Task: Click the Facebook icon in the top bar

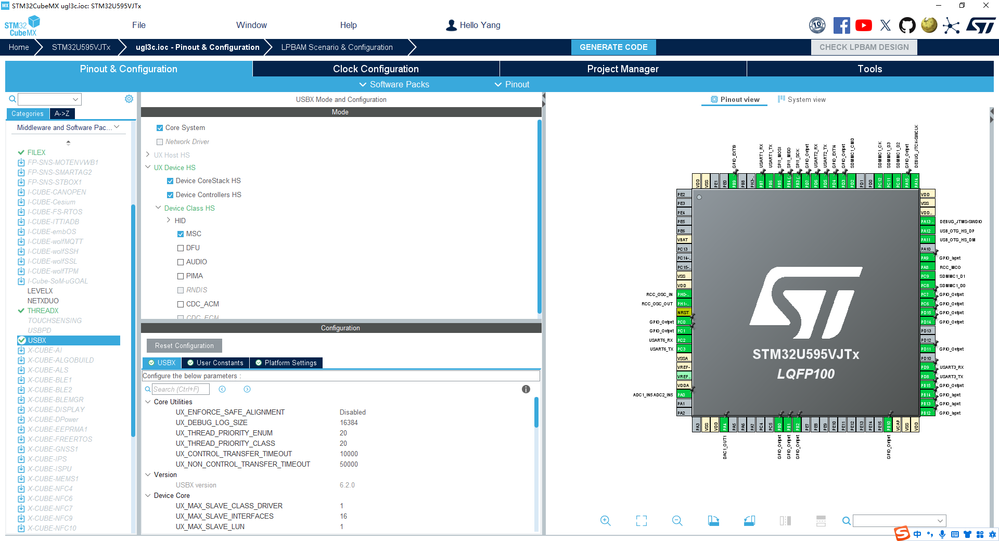Action: (x=841, y=25)
